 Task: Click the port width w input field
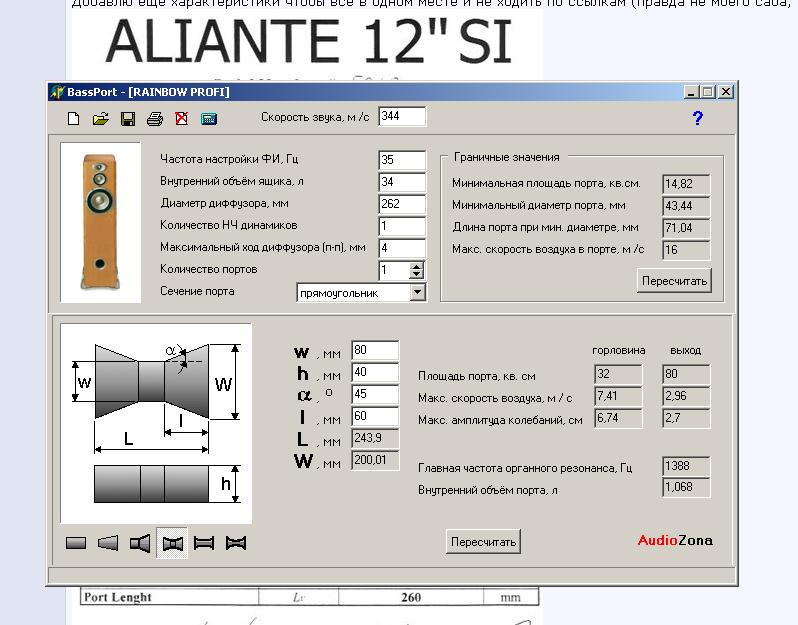coord(375,351)
